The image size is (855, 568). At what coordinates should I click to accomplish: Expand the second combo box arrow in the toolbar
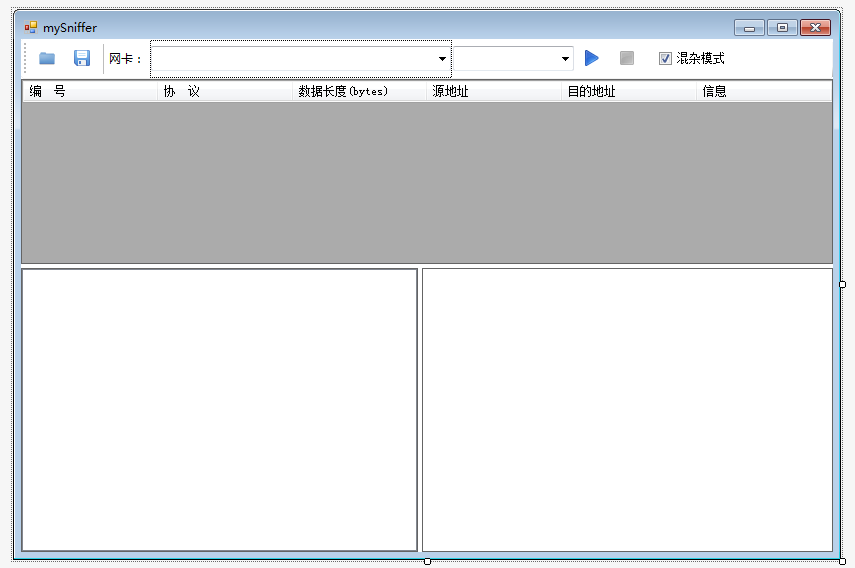click(565, 59)
